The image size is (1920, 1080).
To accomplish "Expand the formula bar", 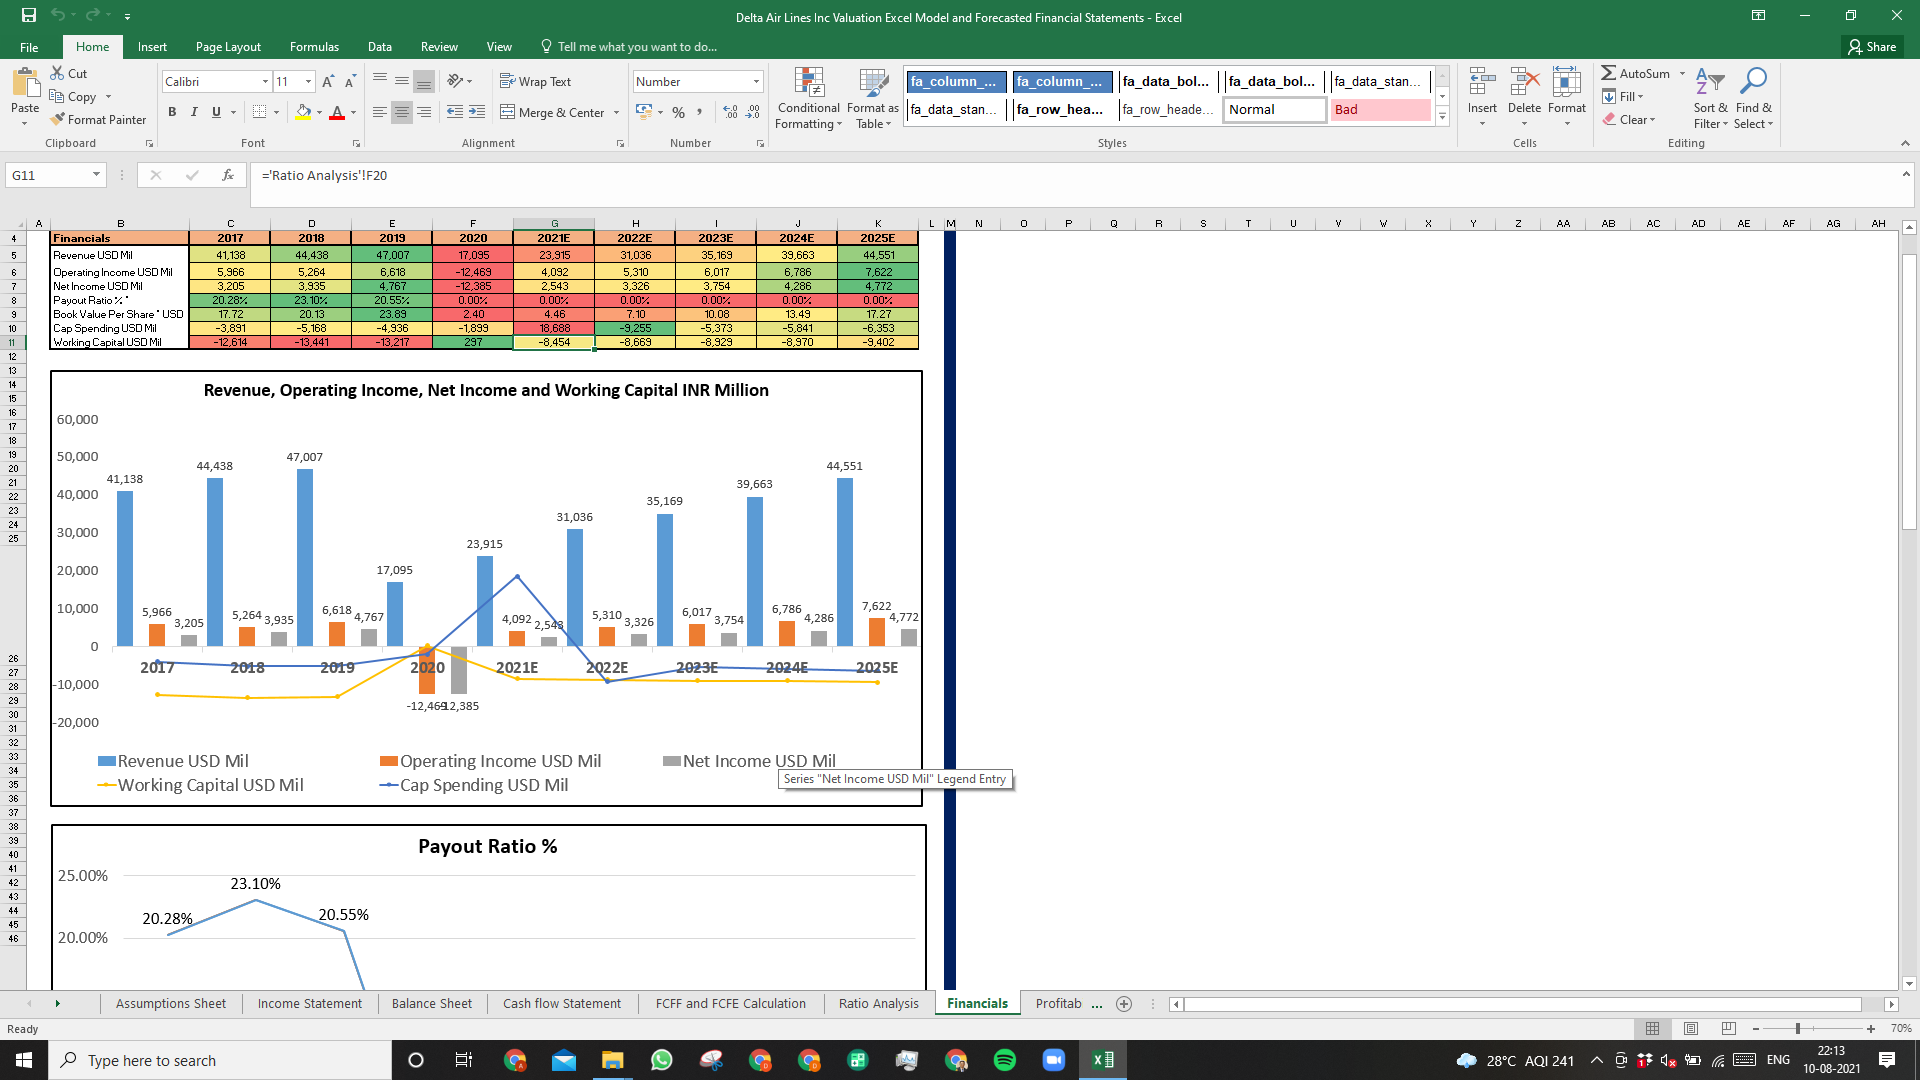I will (1906, 174).
